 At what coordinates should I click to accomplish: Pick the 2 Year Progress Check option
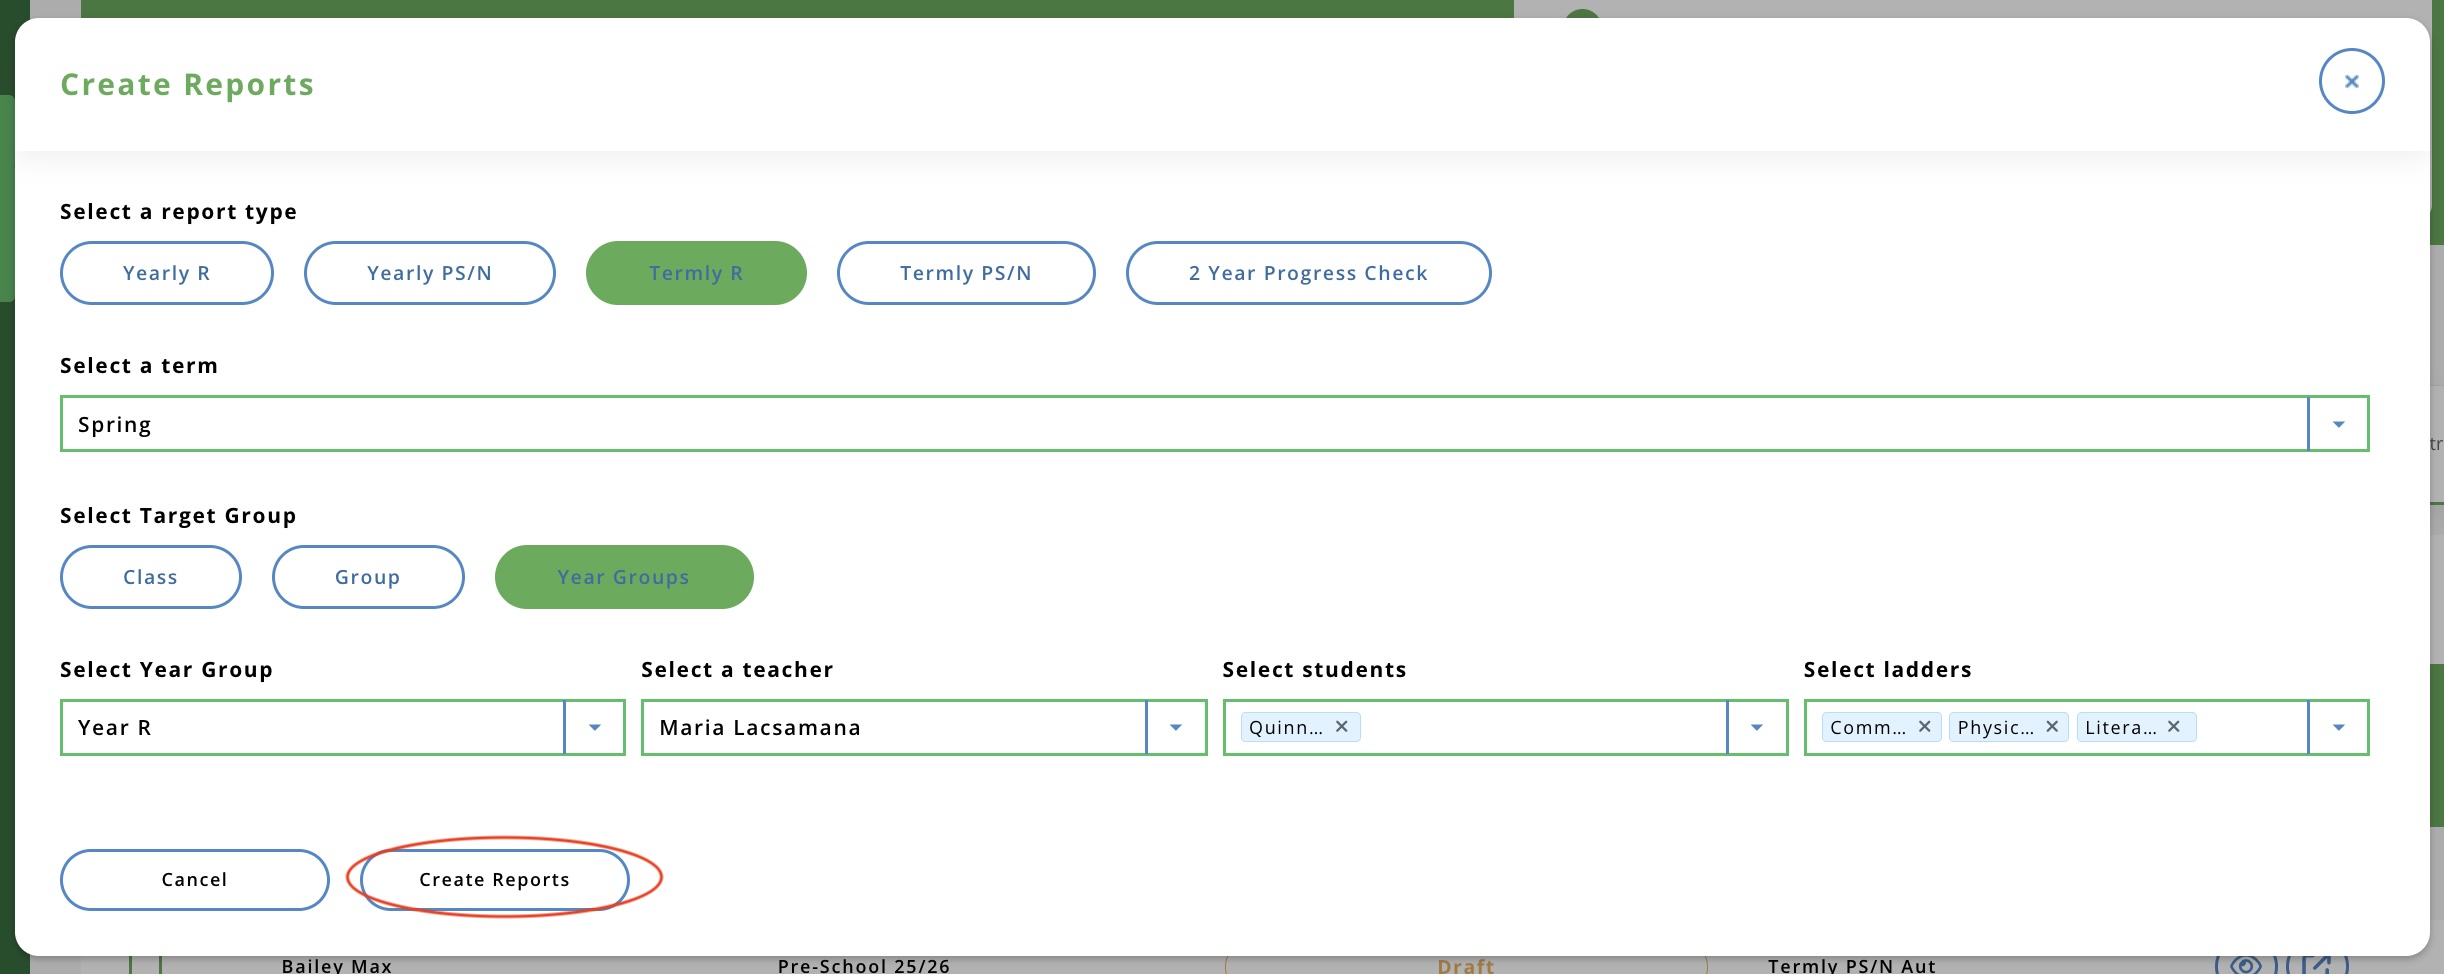point(1307,273)
